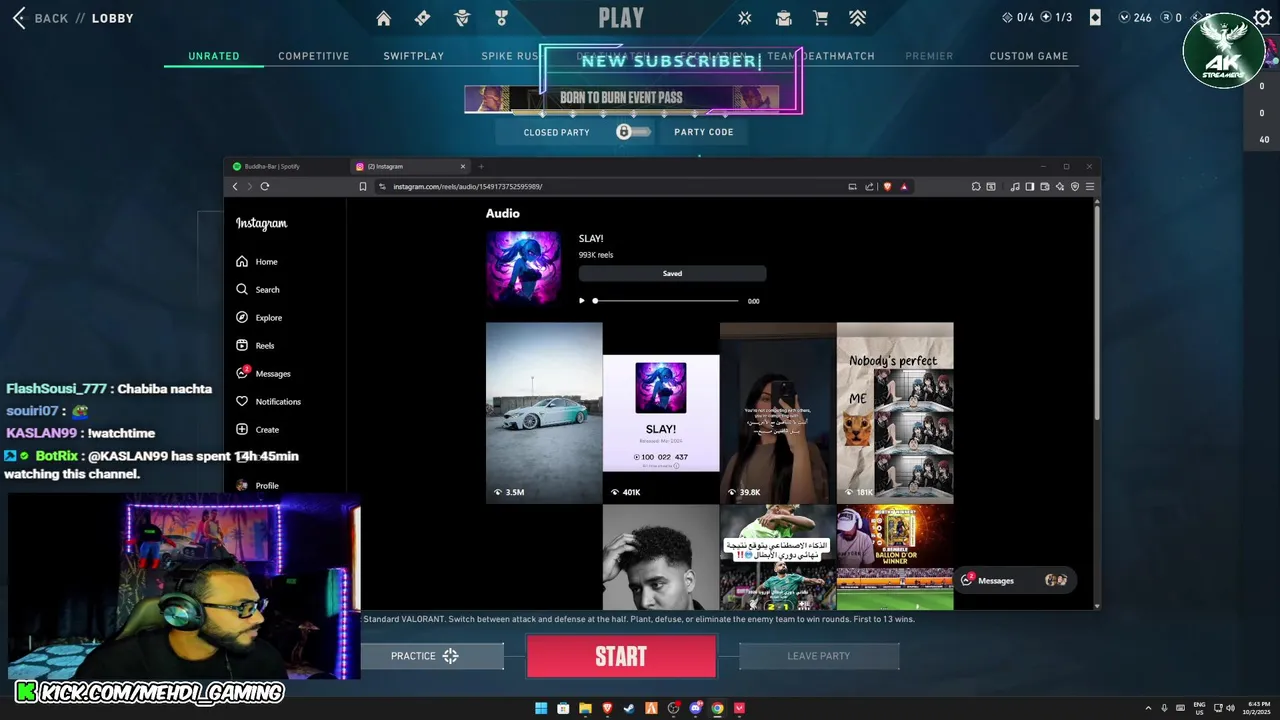The width and height of the screenshot is (1280, 720).
Task: Open Instagram Create
Action: [257, 429]
